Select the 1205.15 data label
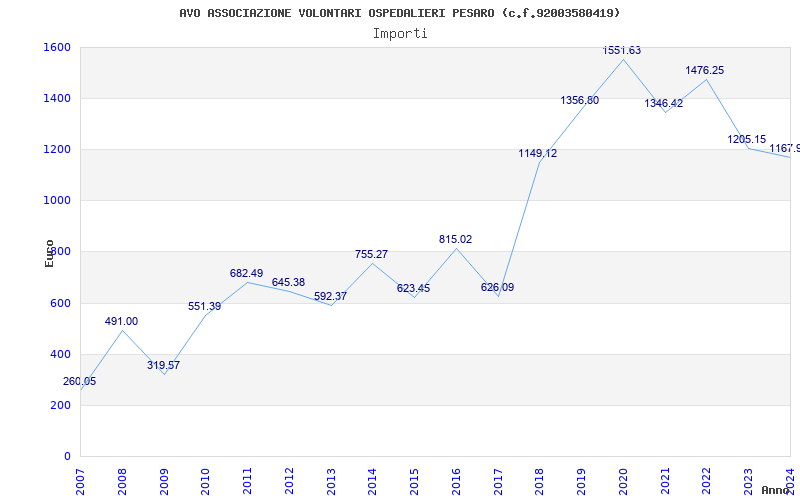This screenshot has height=500, width=800. coord(747,139)
